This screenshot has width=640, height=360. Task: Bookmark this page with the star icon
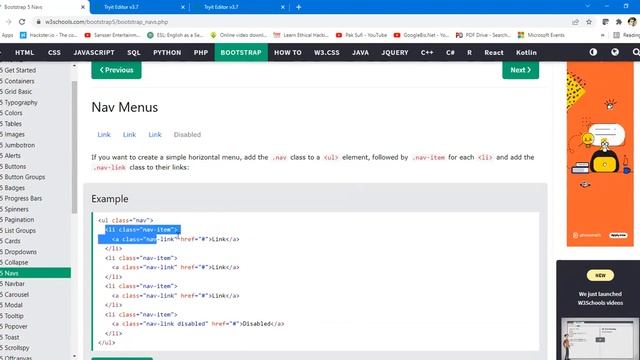point(589,22)
